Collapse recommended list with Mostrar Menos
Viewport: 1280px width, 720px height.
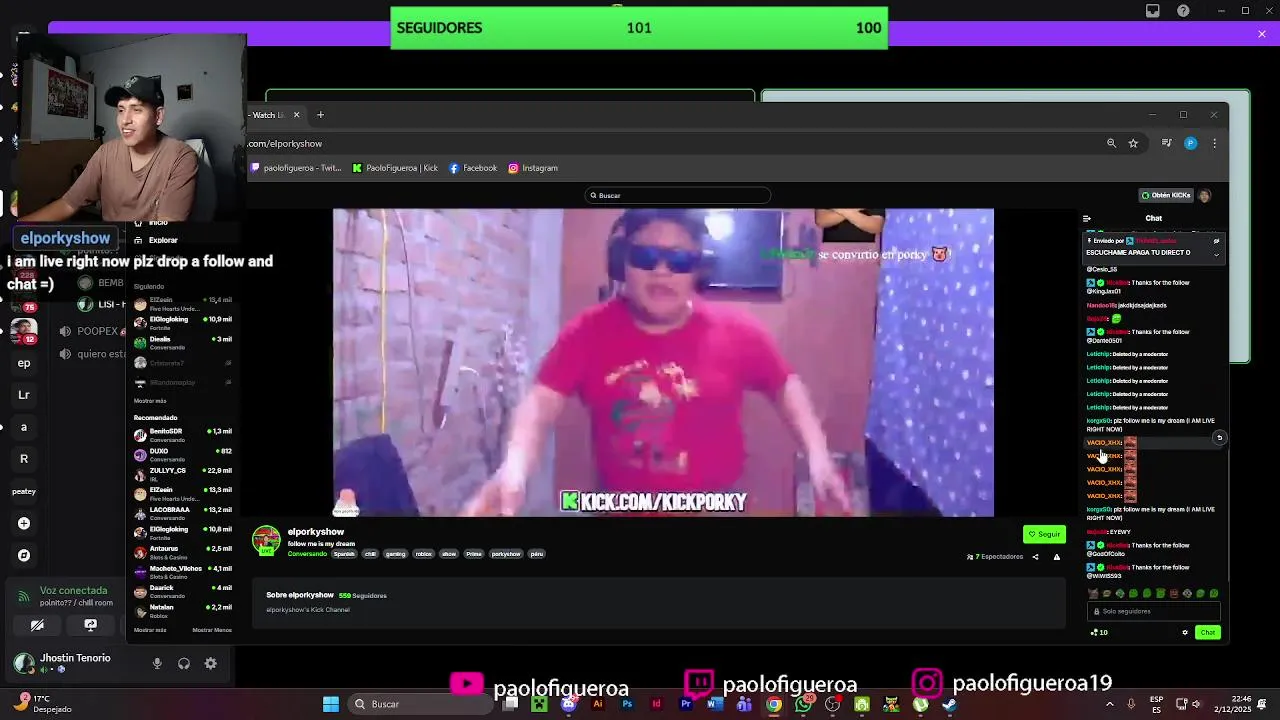(212, 630)
